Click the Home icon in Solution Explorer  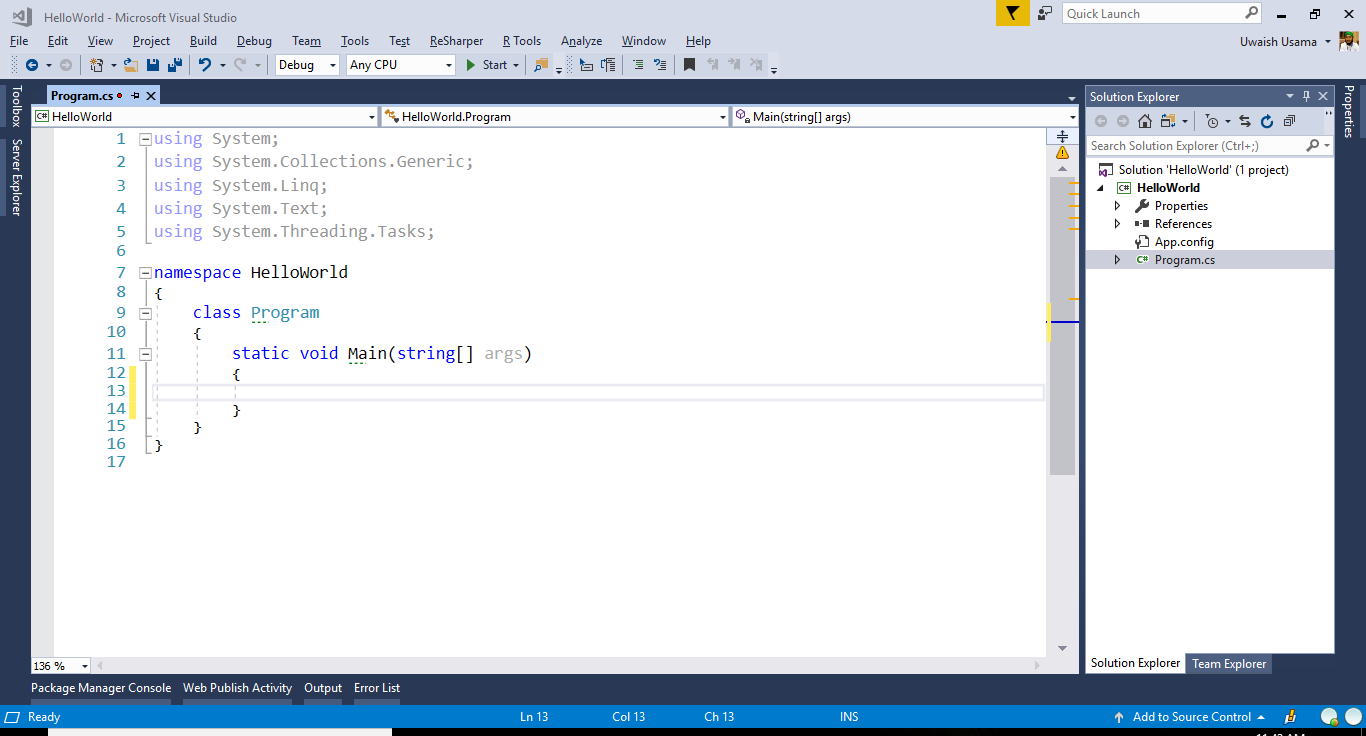tap(1144, 120)
